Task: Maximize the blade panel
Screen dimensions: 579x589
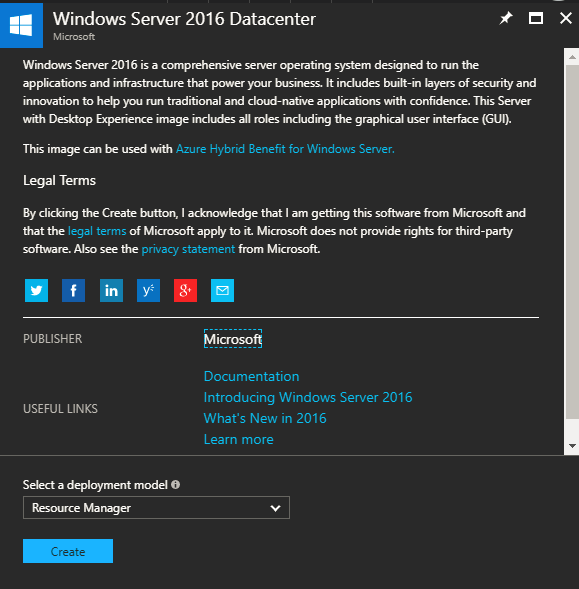Action: [536, 18]
